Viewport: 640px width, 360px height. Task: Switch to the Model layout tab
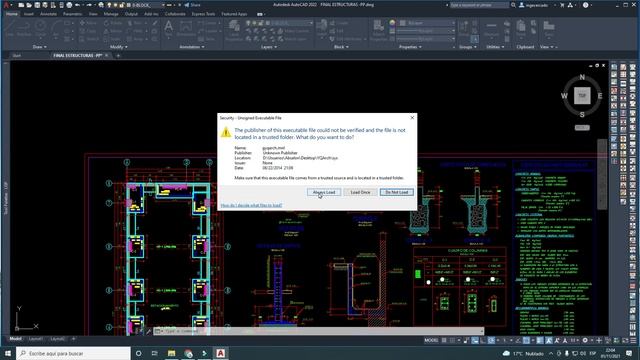click(16, 339)
